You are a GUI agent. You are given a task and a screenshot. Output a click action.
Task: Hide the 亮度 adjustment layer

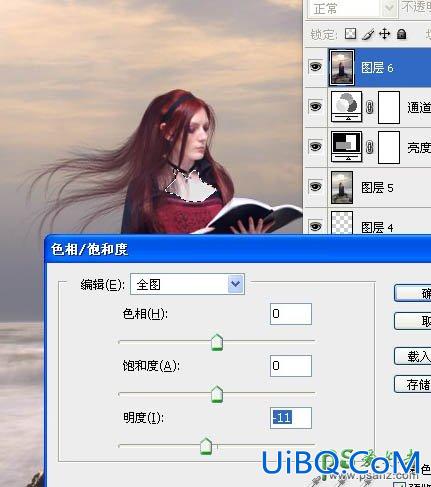315,147
